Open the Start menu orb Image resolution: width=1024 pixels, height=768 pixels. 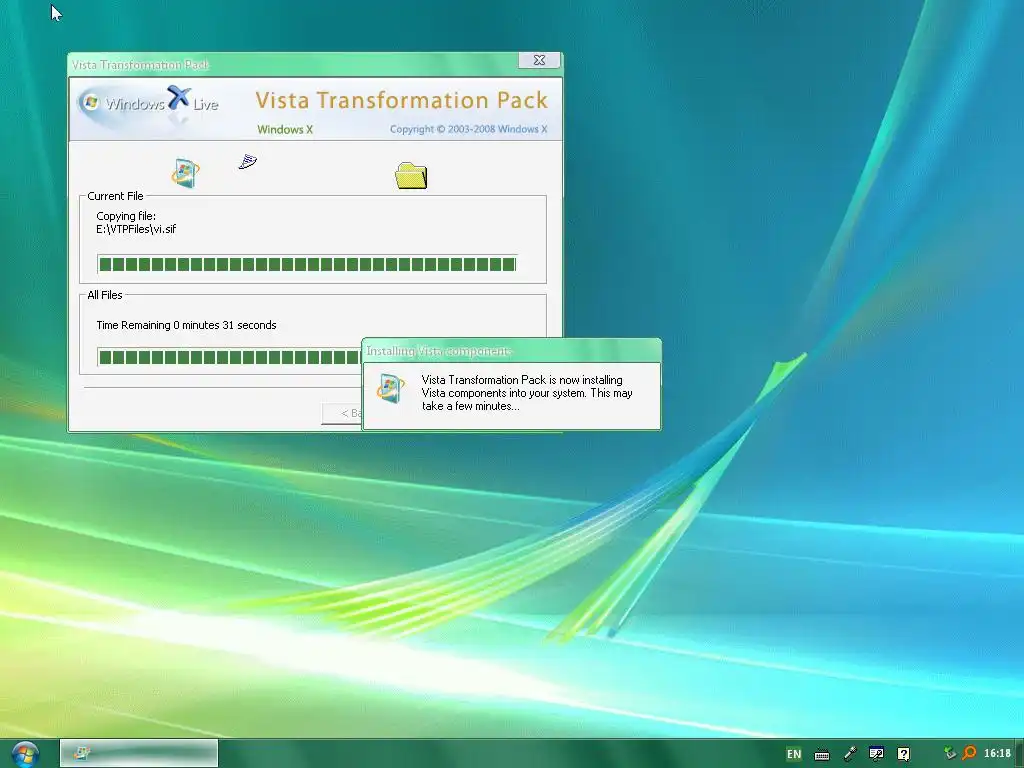click(x=25, y=754)
